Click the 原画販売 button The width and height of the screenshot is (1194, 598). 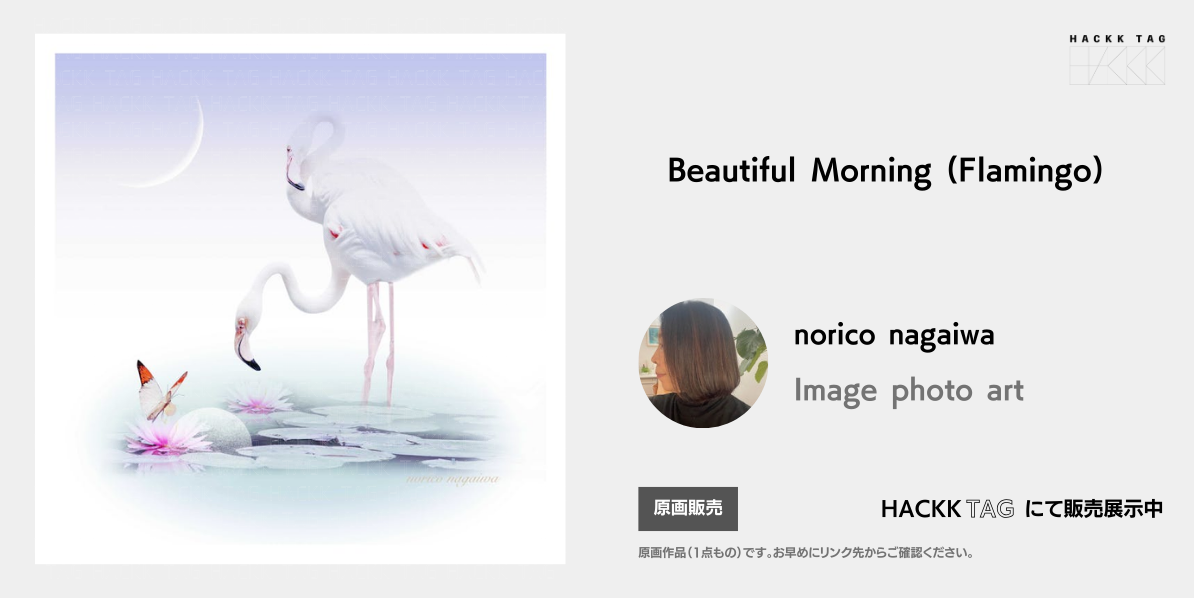click(688, 509)
